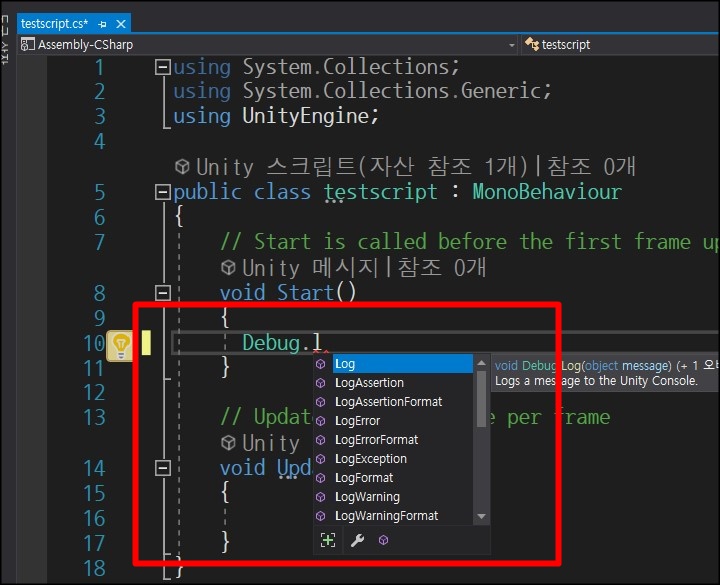Click the MonoBehaviour base class name
This screenshot has width=720, height=585.
[x=547, y=192]
